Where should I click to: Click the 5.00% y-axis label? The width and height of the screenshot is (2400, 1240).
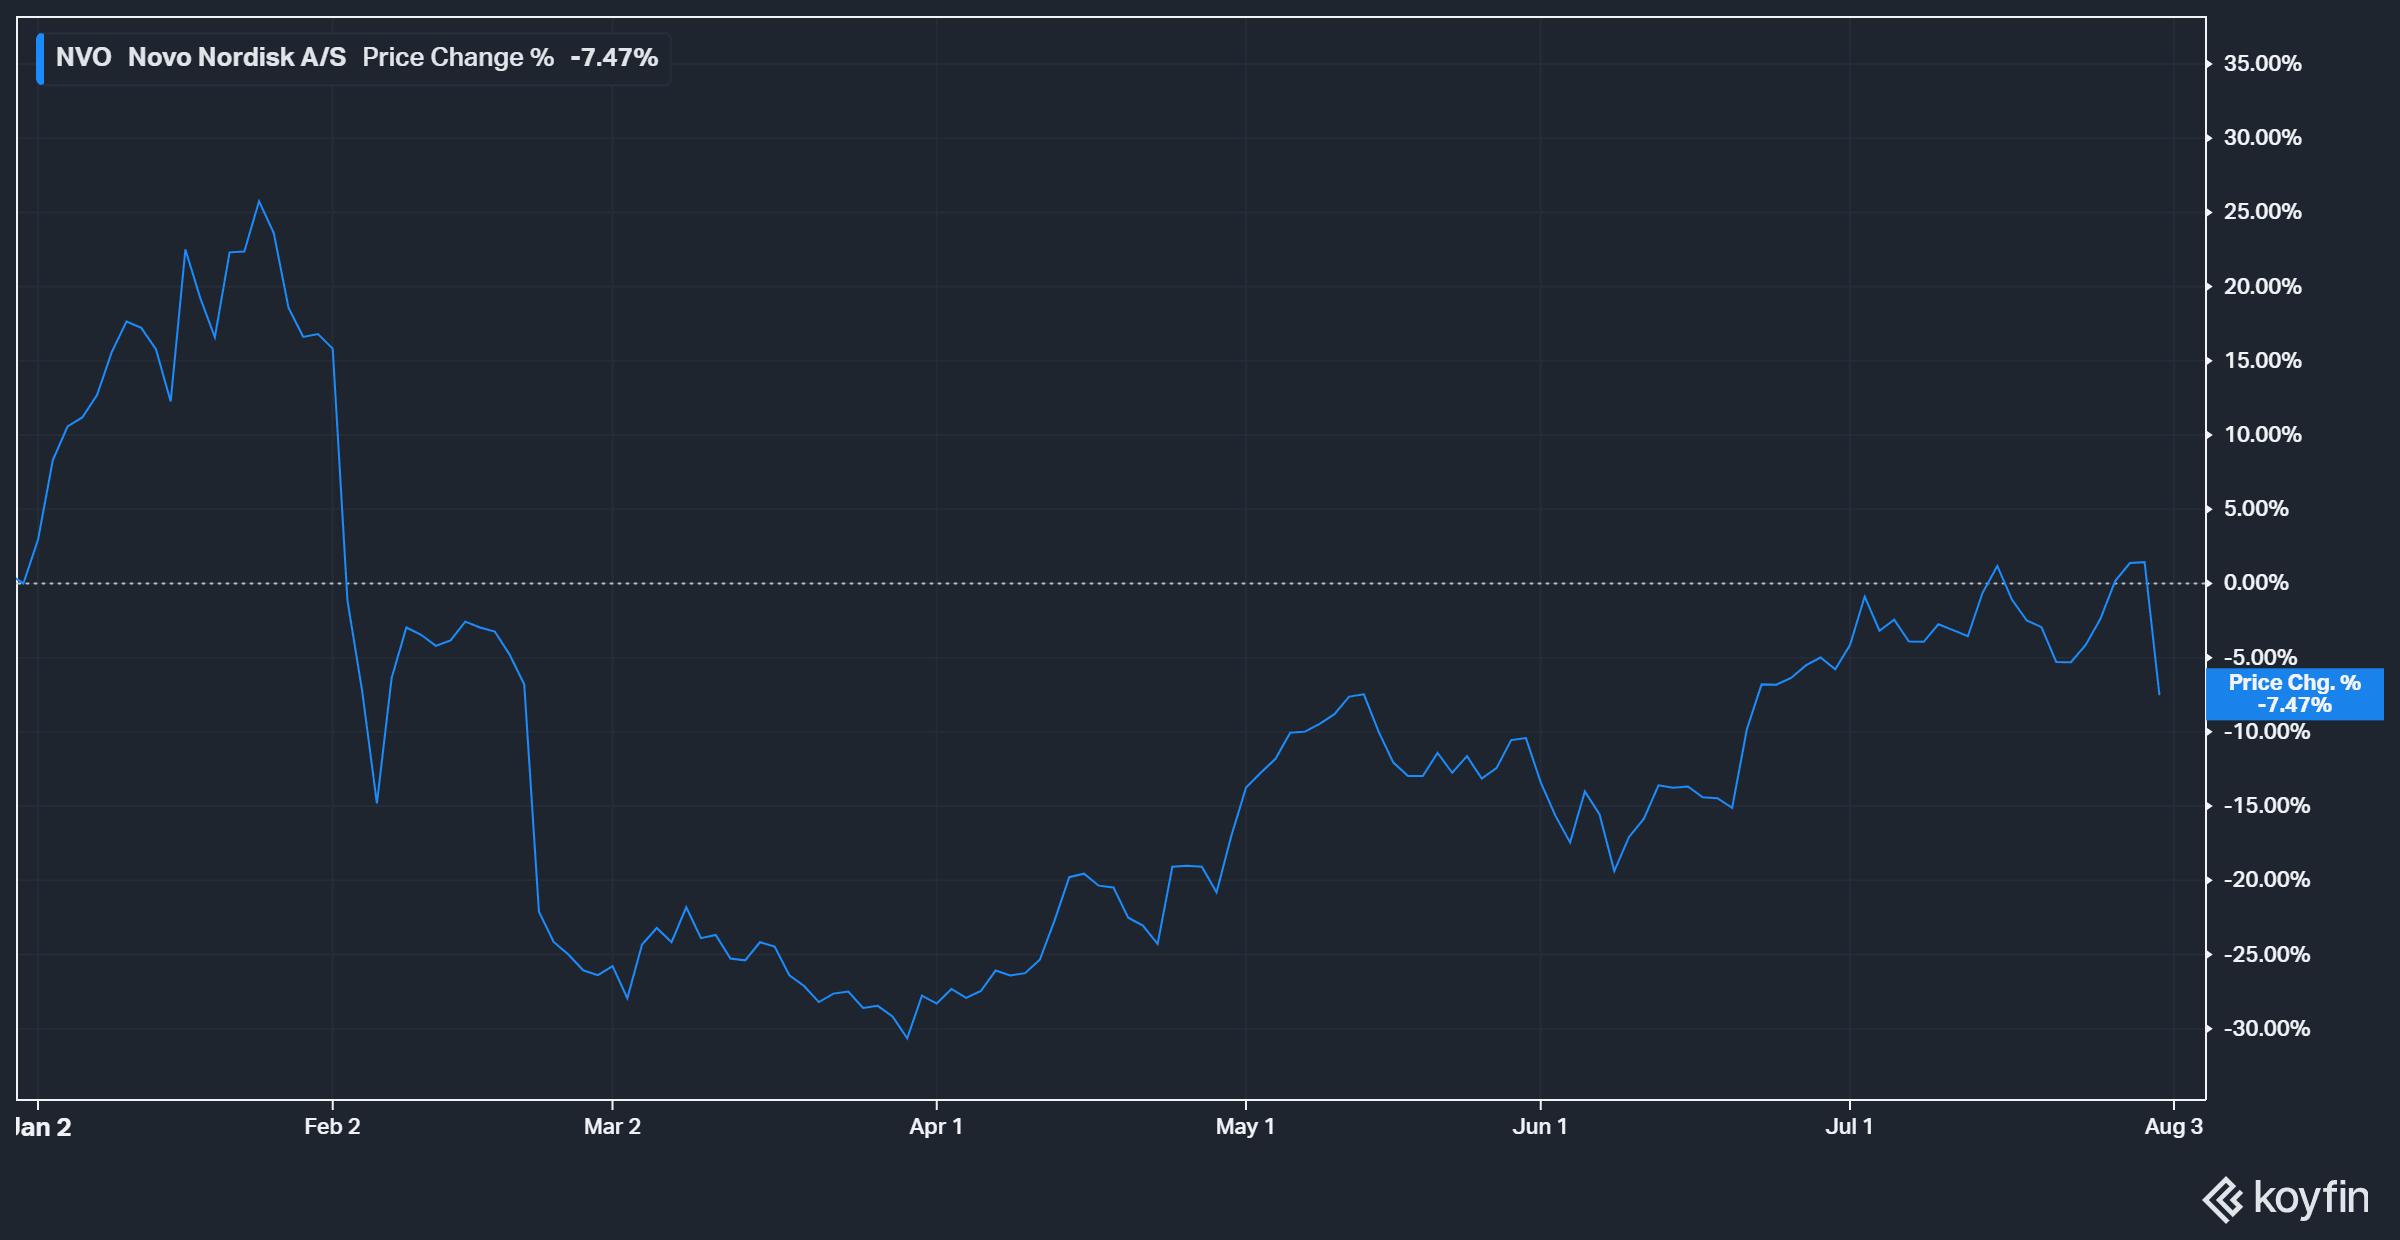2256,509
